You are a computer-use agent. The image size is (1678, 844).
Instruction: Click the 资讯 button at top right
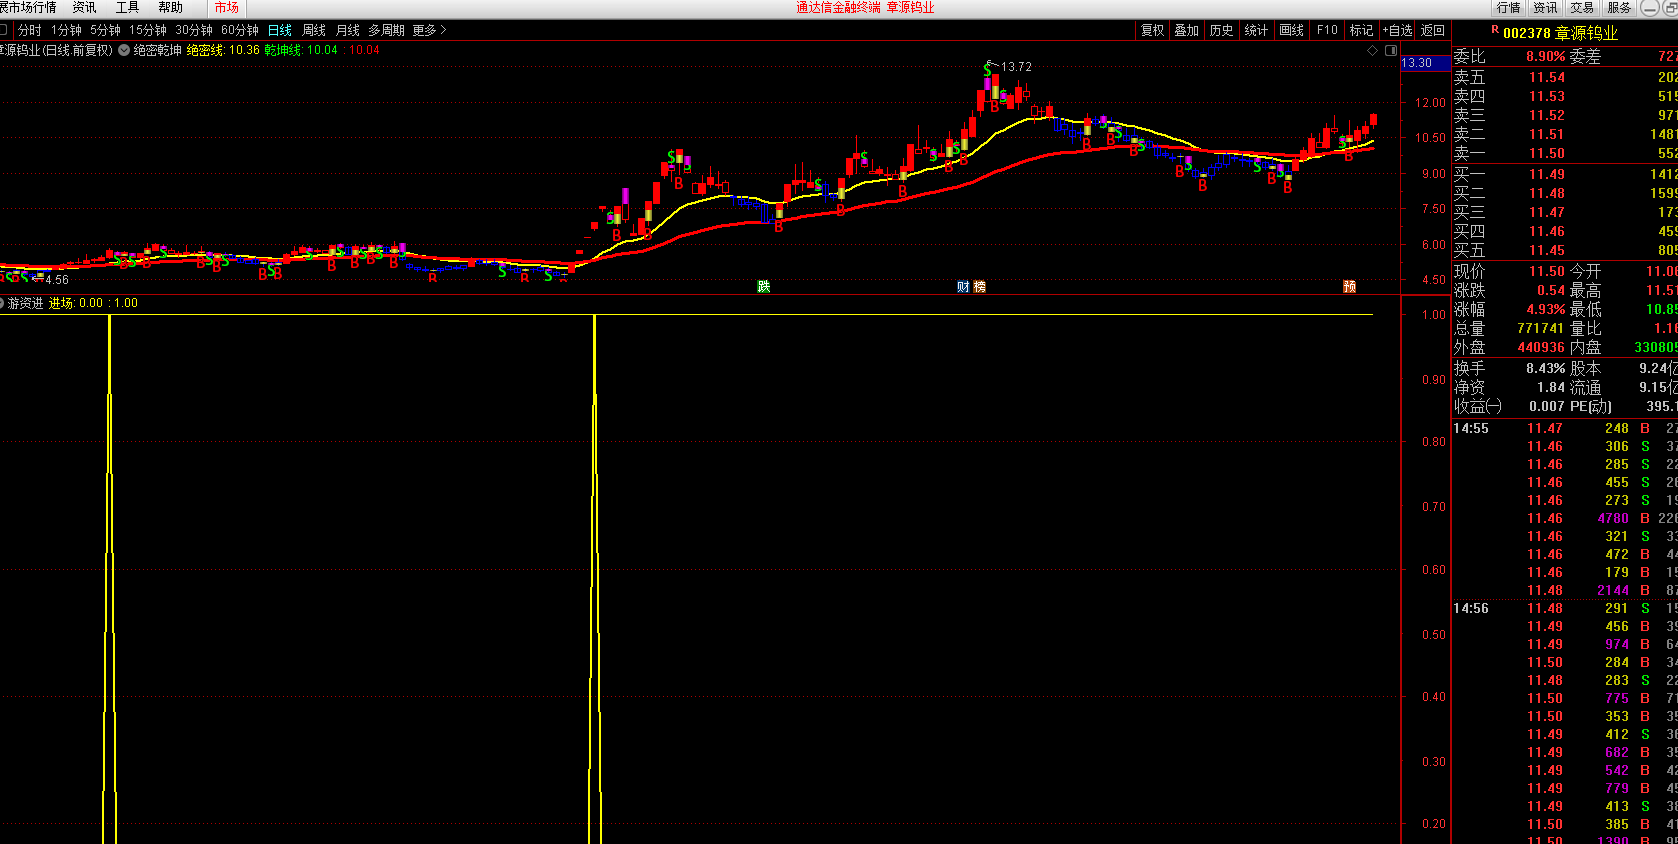[x=1546, y=7]
